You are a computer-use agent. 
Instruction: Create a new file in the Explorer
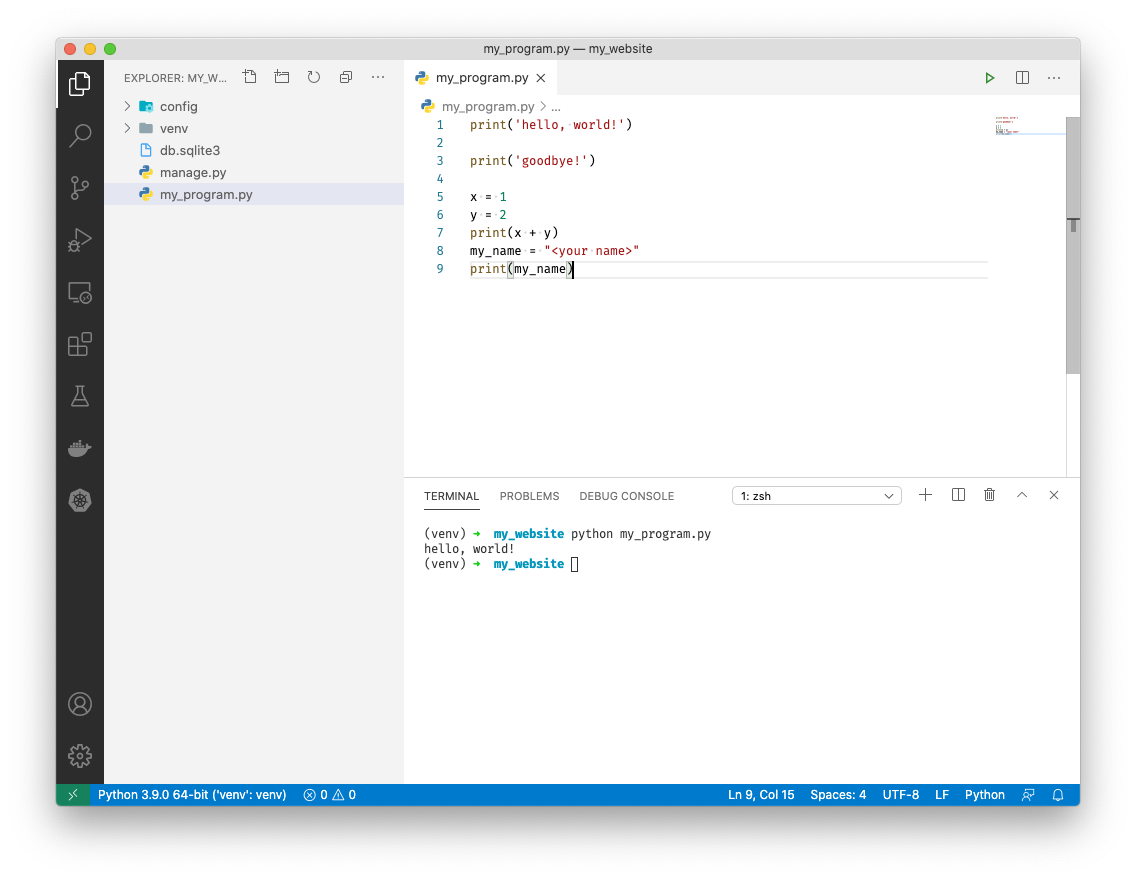point(249,77)
